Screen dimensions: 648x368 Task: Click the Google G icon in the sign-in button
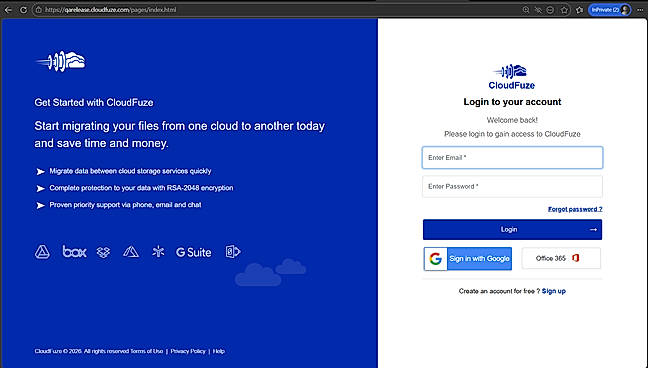point(436,259)
